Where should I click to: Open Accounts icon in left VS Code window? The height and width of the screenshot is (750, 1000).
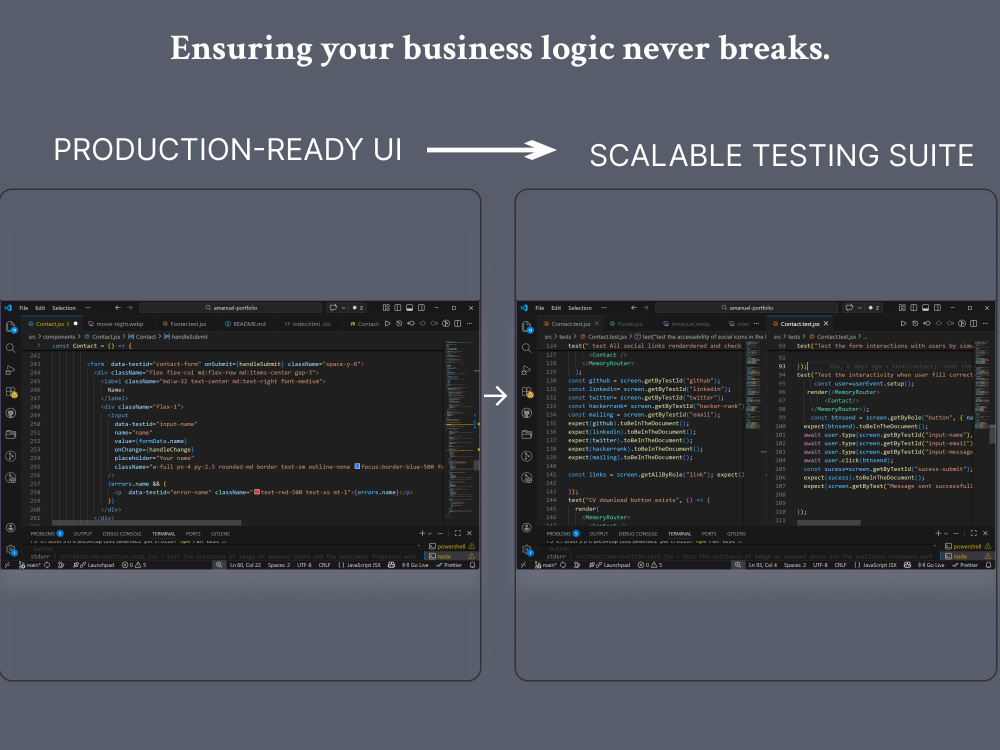(11, 528)
